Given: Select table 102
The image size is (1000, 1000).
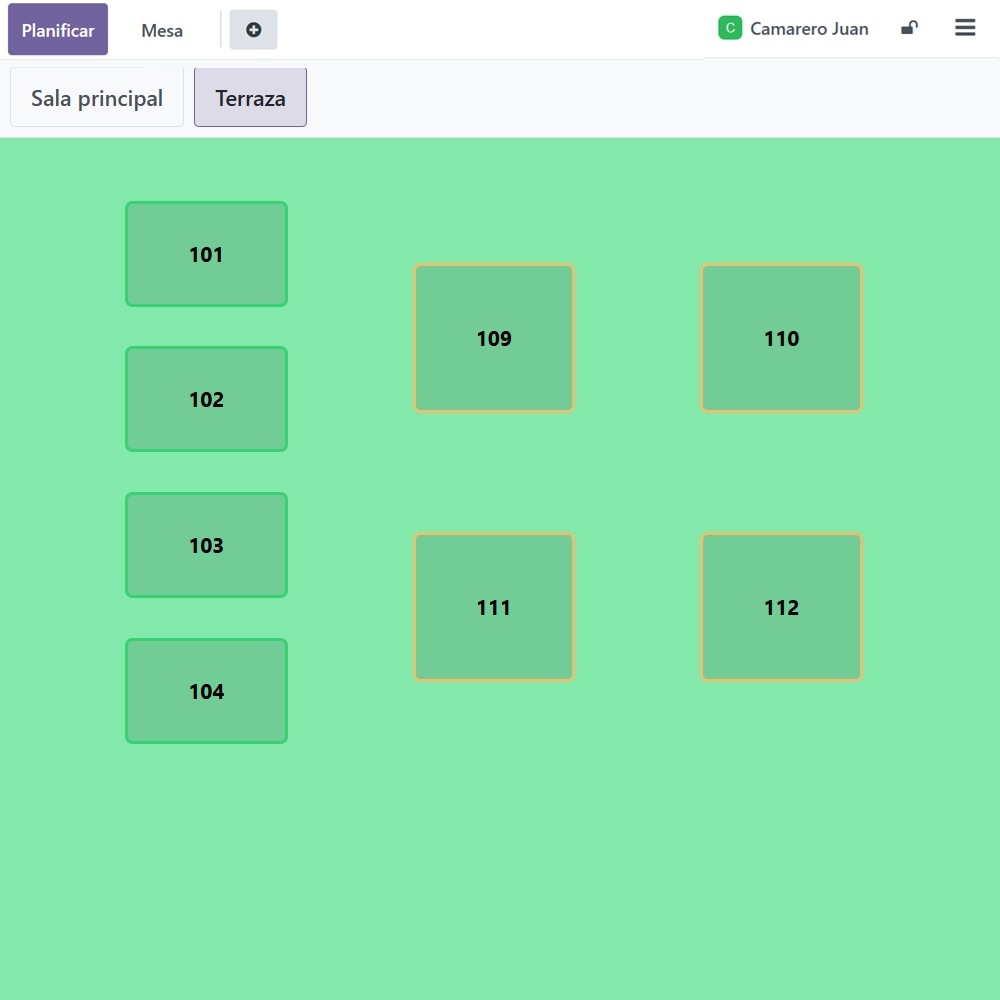Looking at the screenshot, I should coord(206,399).
